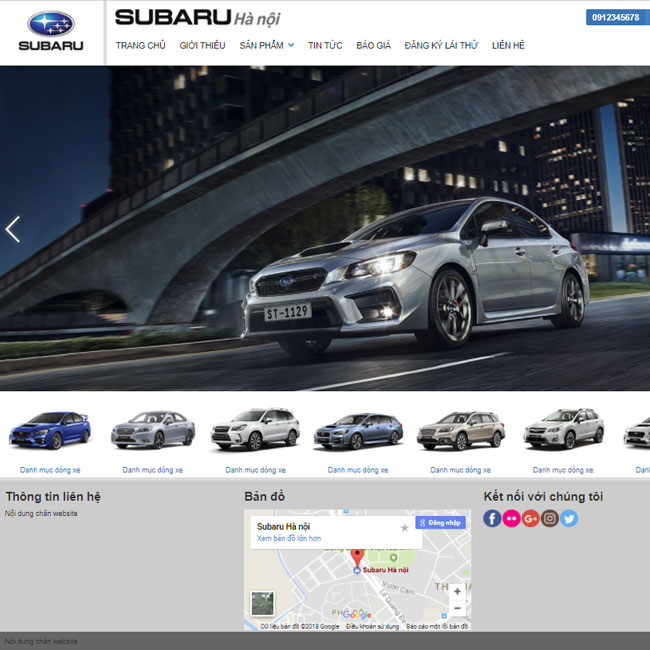Image resolution: width=650 pixels, height=650 pixels.
Task: Open the Instagram profile icon
Action: 549,518
